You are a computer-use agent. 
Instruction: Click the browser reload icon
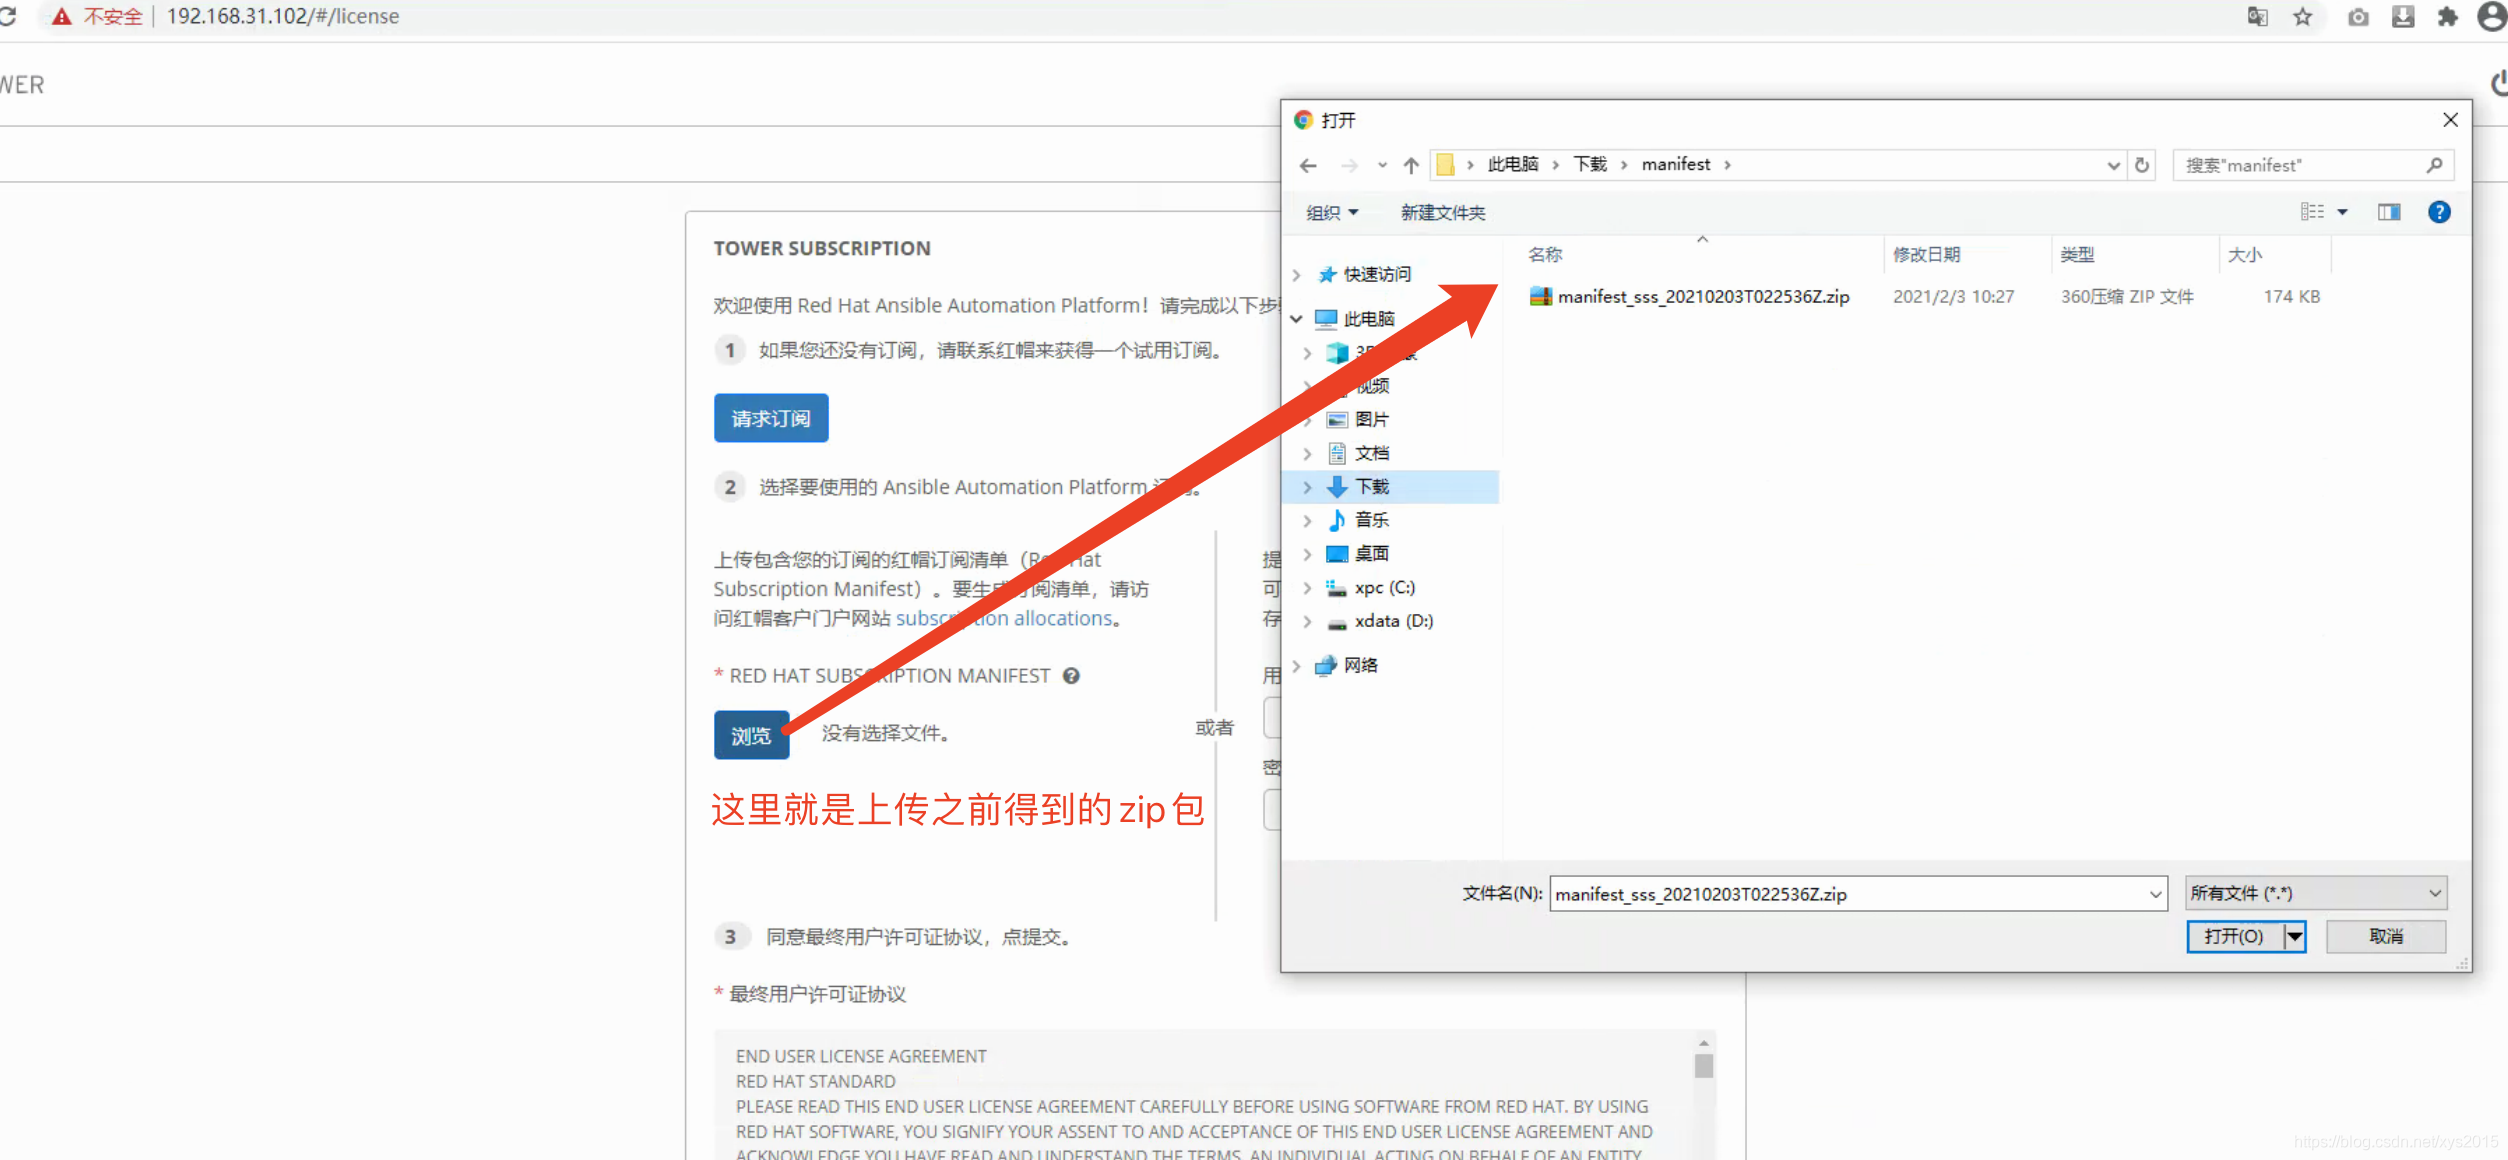click(x=8, y=16)
